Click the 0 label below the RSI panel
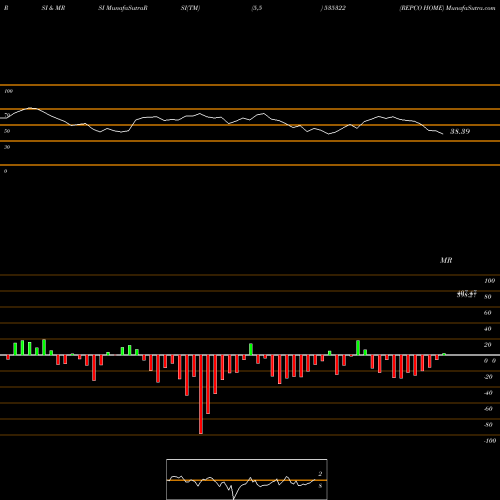The height and width of the screenshot is (500, 500). coord(5,171)
